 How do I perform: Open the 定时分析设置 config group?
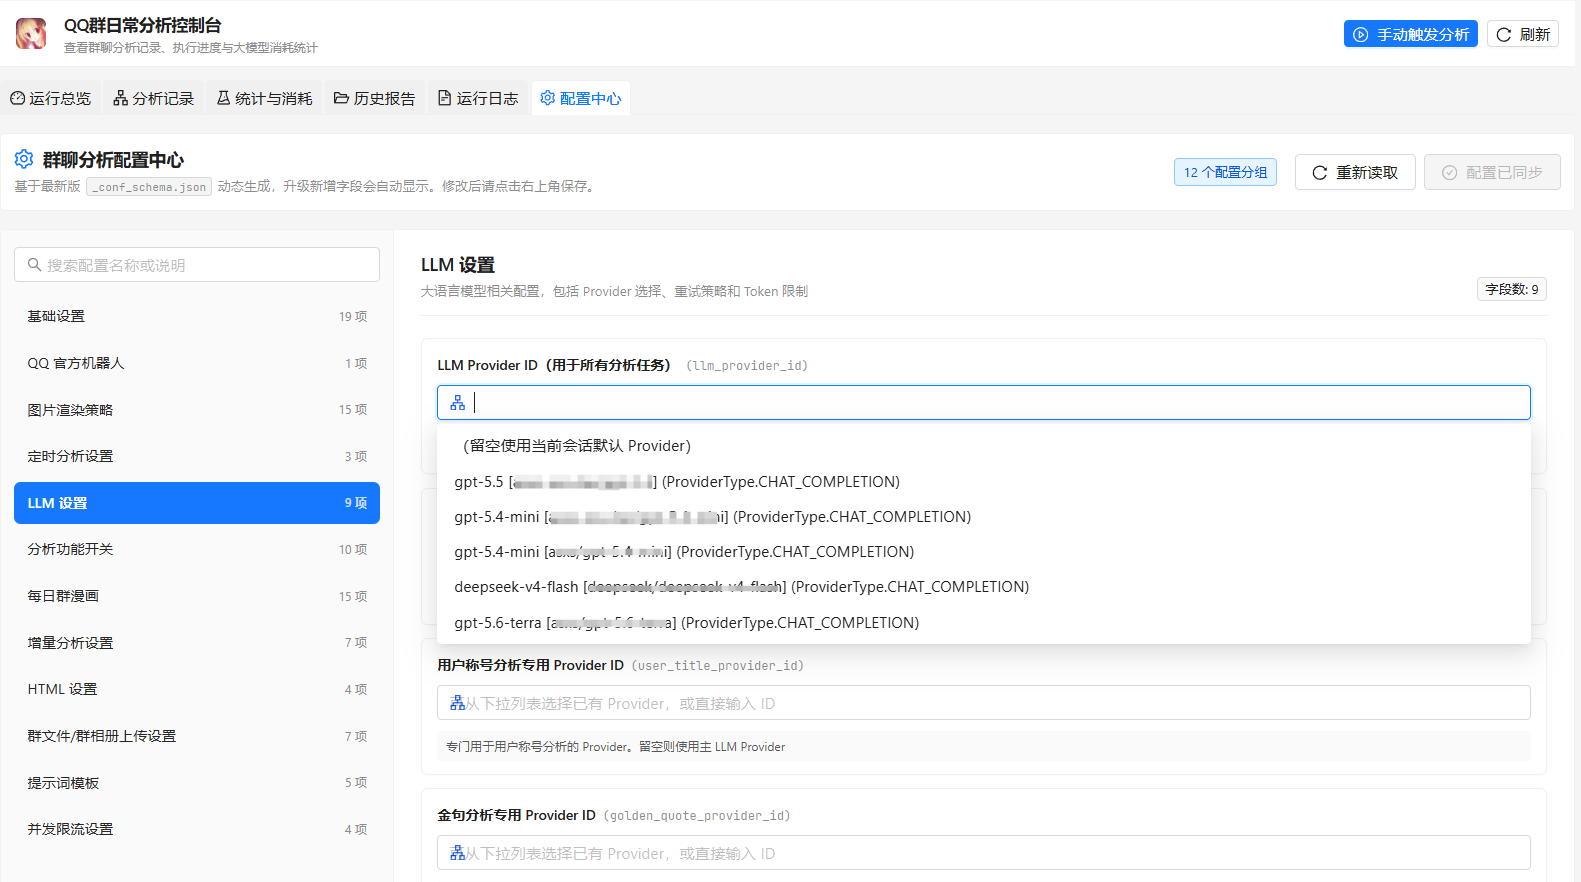(197, 456)
